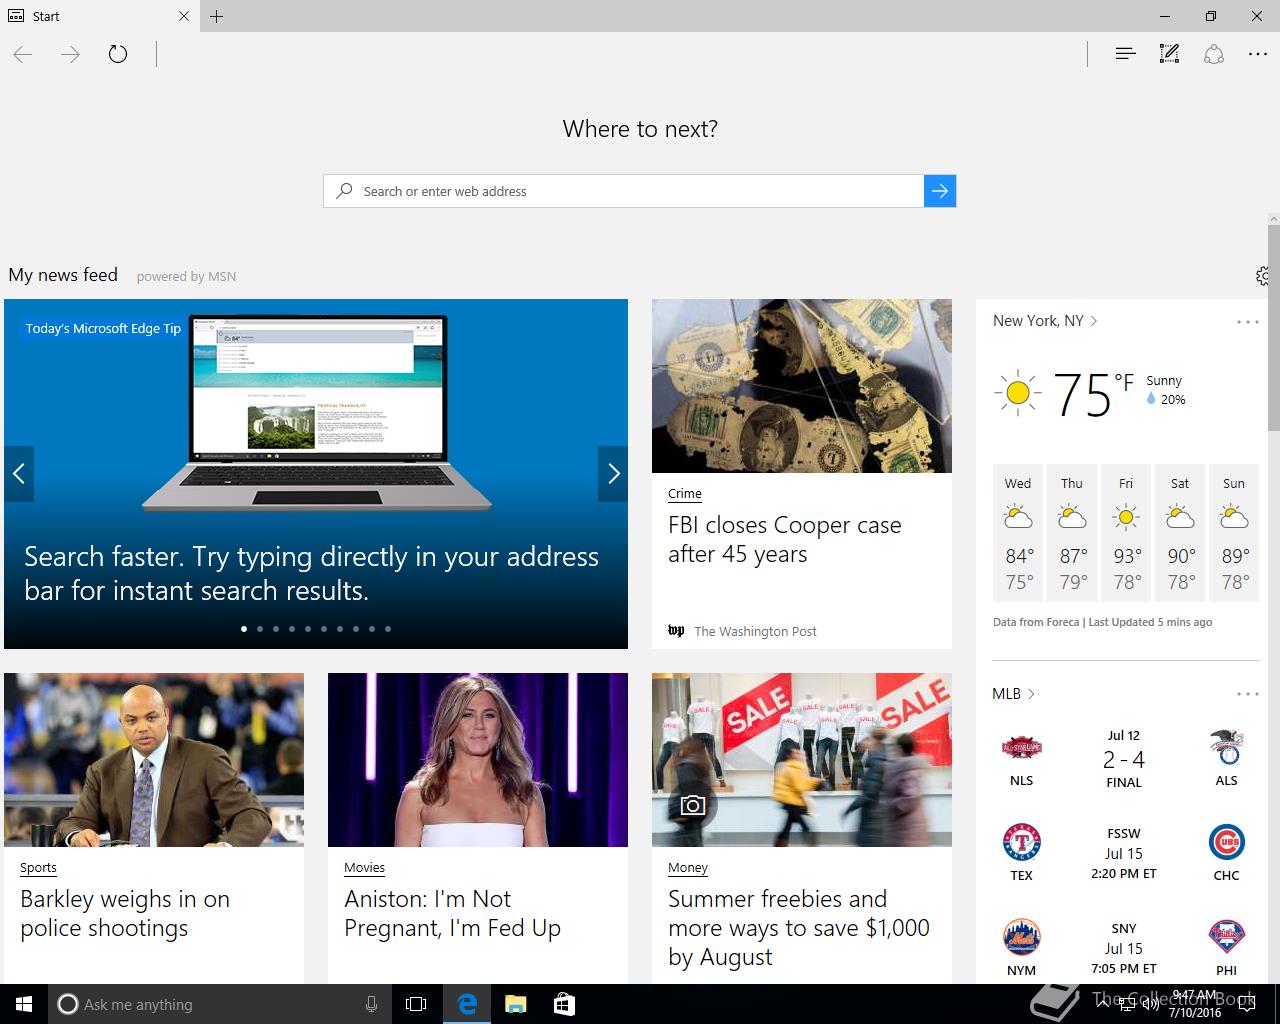
Task: Open a new tab with plus button
Action: coord(217,16)
